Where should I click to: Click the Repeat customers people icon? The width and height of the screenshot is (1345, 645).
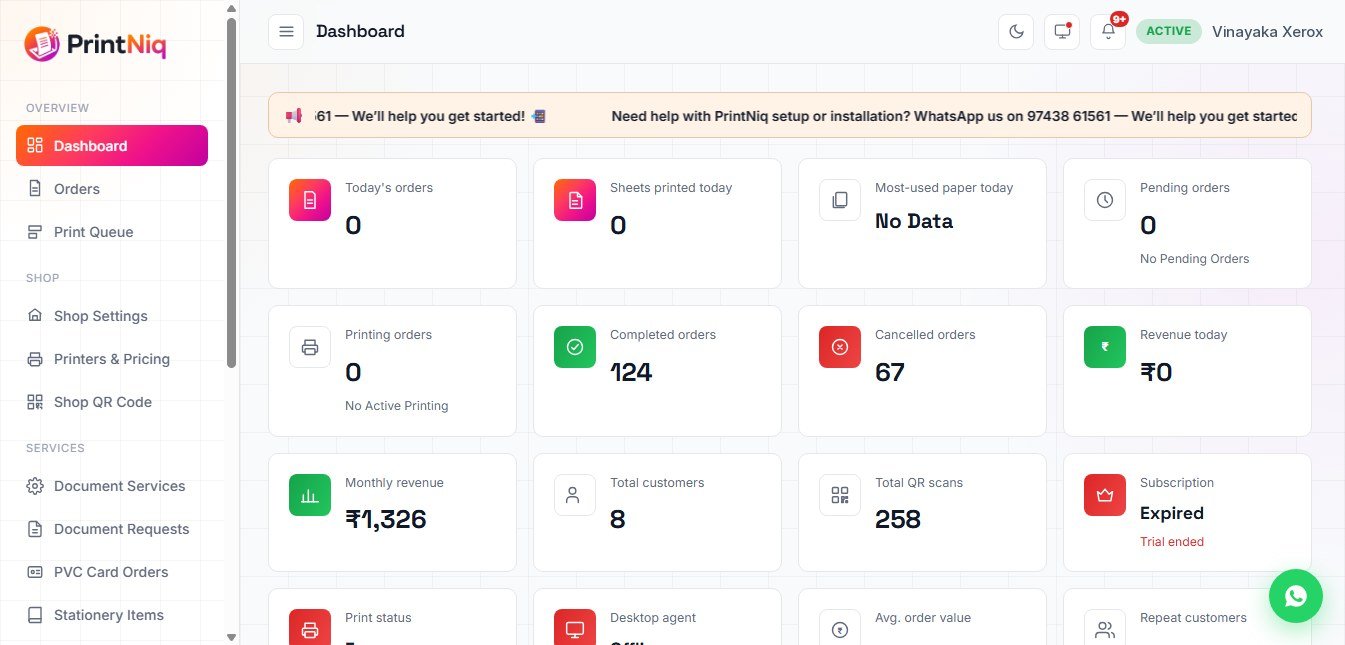click(1105, 627)
